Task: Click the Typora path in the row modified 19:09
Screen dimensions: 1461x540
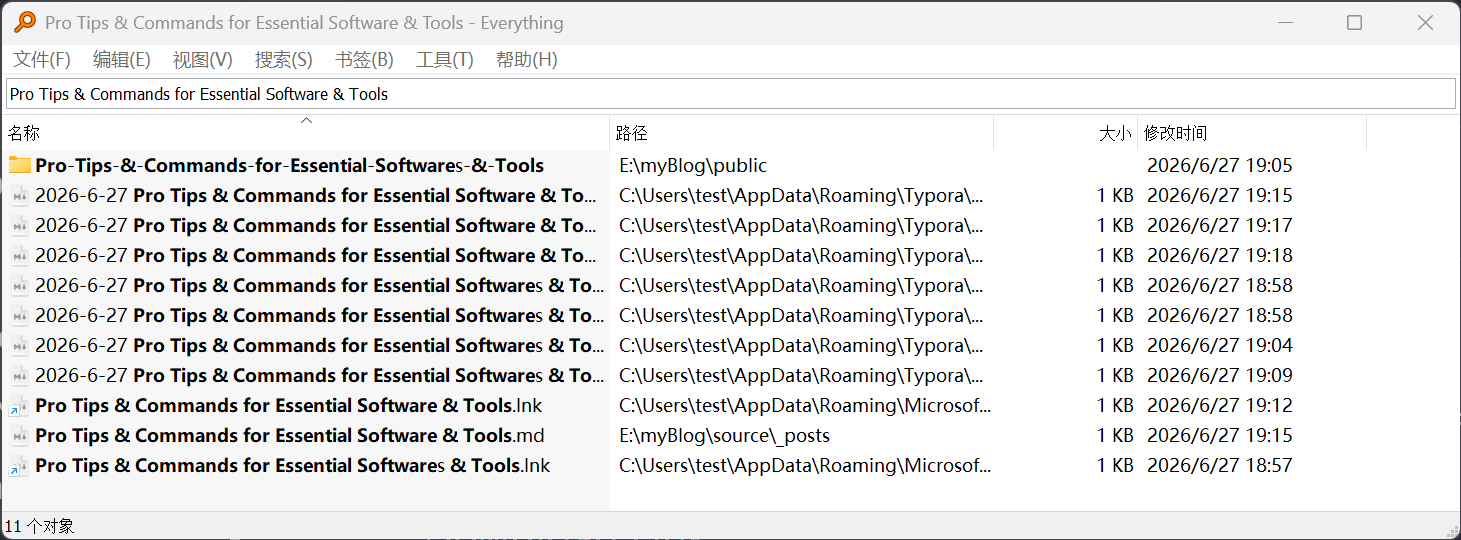Action: (x=802, y=375)
